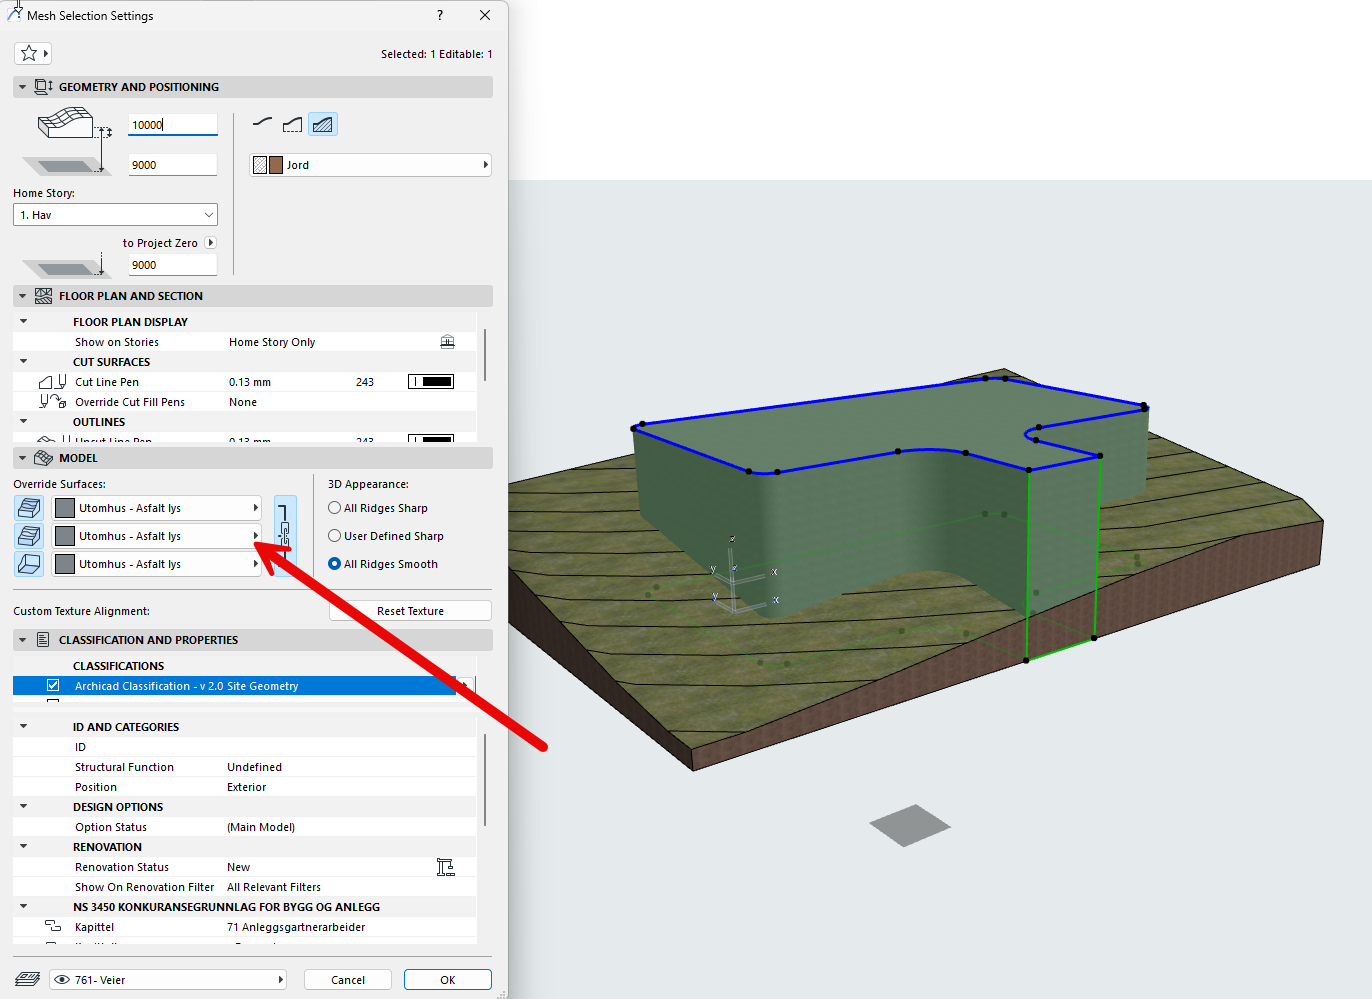Viewport: 1372px width, 999px height.
Task: Click the OK button
Action: pyautogui.click(x=448, y=980)
